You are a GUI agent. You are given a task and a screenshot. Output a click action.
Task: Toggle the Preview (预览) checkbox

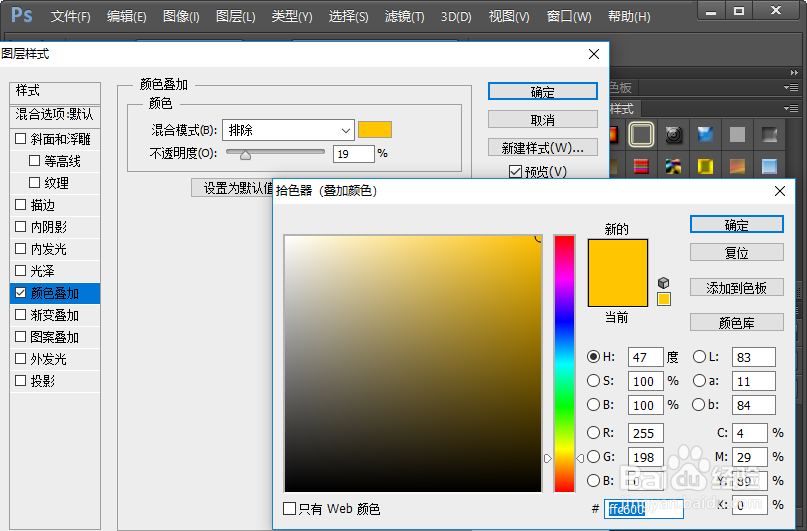pyautogui.click(x=515, y=171)
